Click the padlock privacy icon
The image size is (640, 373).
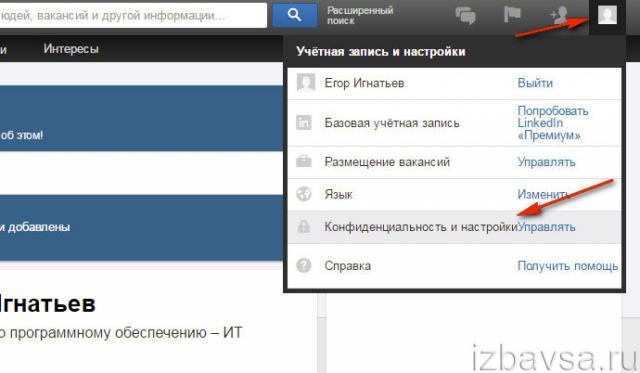click(x=304, y=226)
